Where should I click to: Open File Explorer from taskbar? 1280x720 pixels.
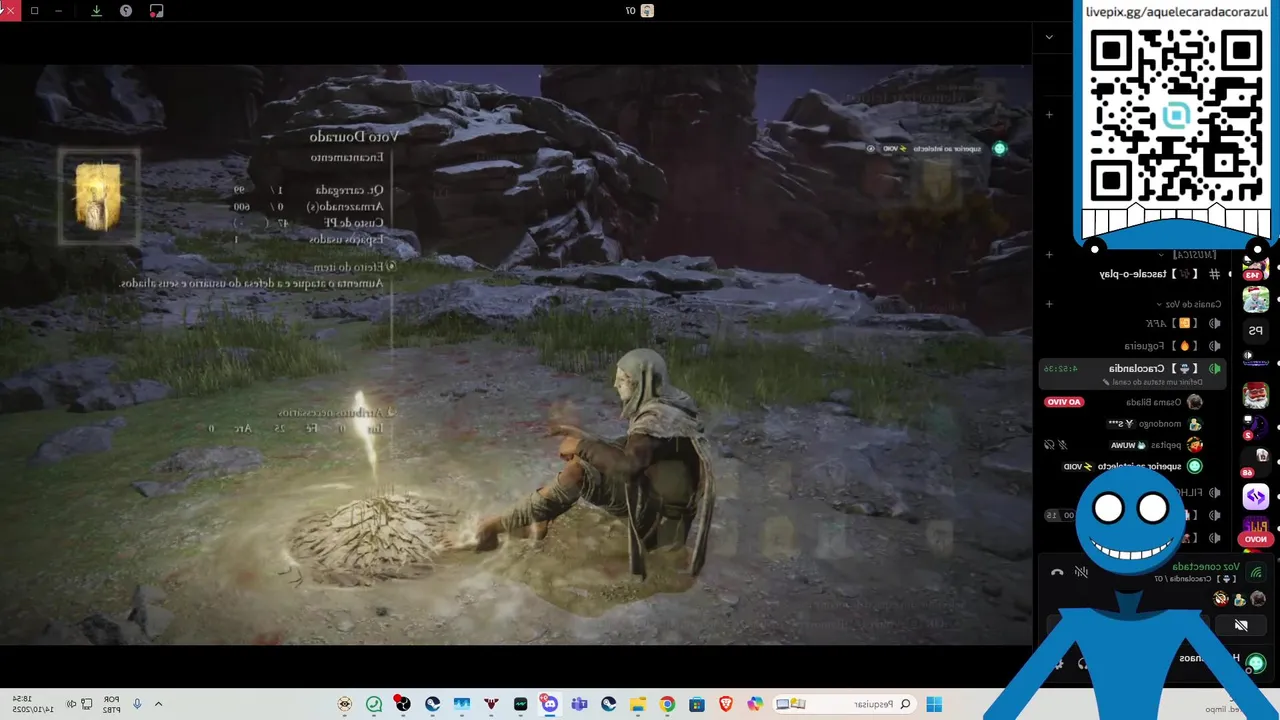[x=638, y=704]
